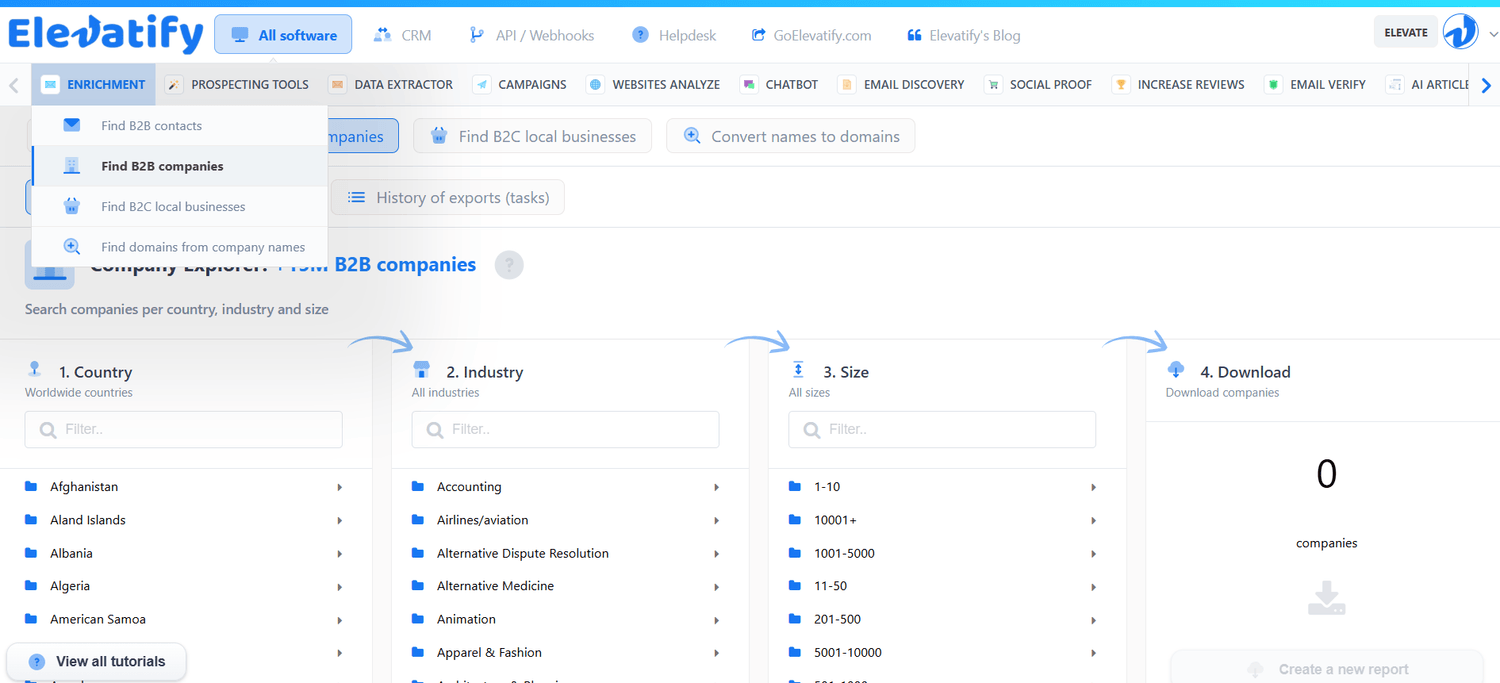
Task: Select the Albania country item
Action: [x=71, y=553]
